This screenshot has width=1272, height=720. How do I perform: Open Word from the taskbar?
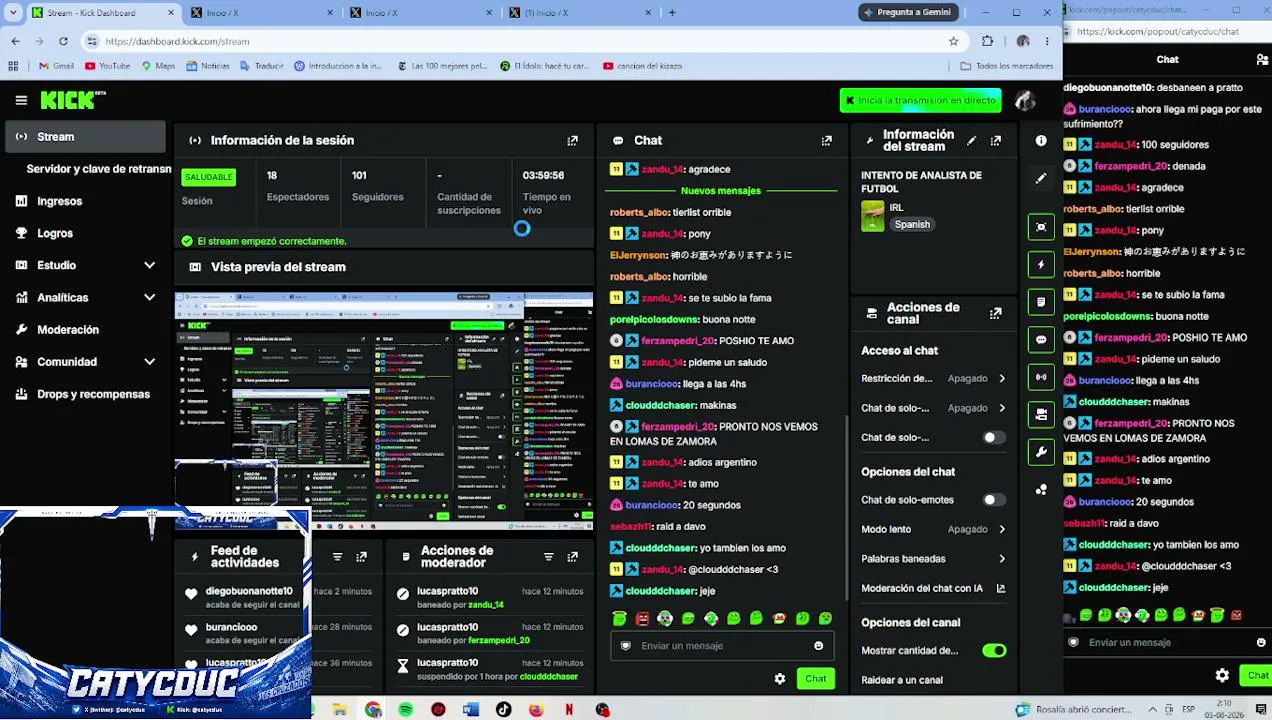(x=471, y=710)
